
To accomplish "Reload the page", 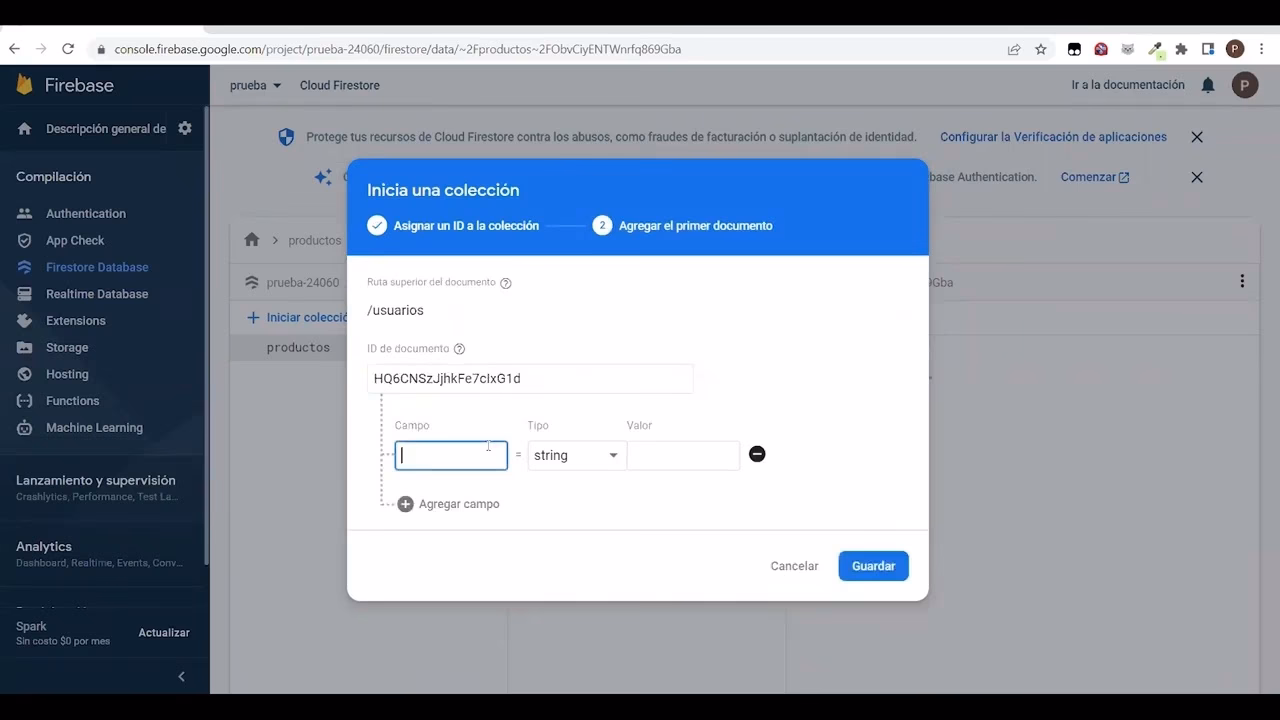I will [68, 49].
